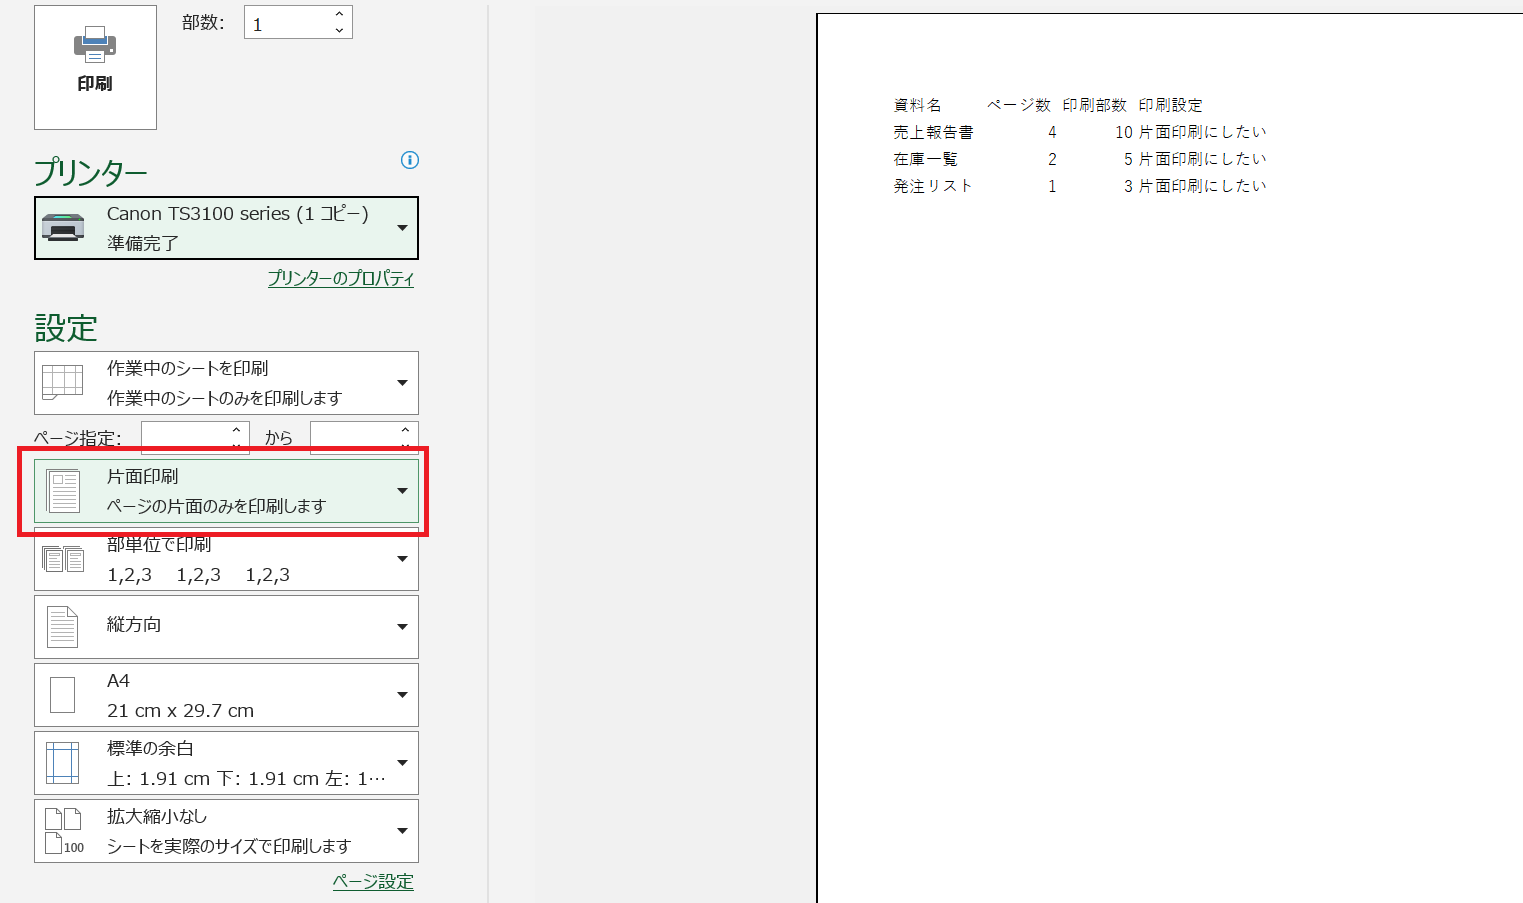Click the A4 paper size icon

click(63, 695)
